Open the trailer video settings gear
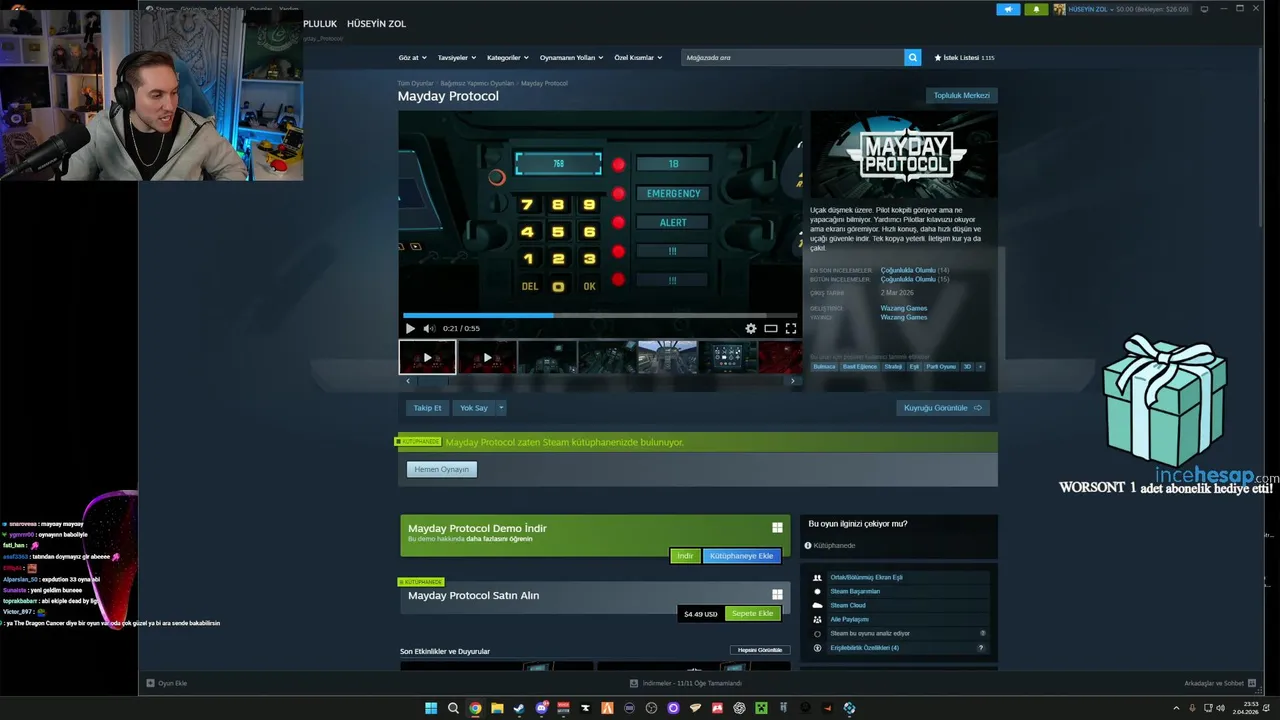 coord(751,328)
